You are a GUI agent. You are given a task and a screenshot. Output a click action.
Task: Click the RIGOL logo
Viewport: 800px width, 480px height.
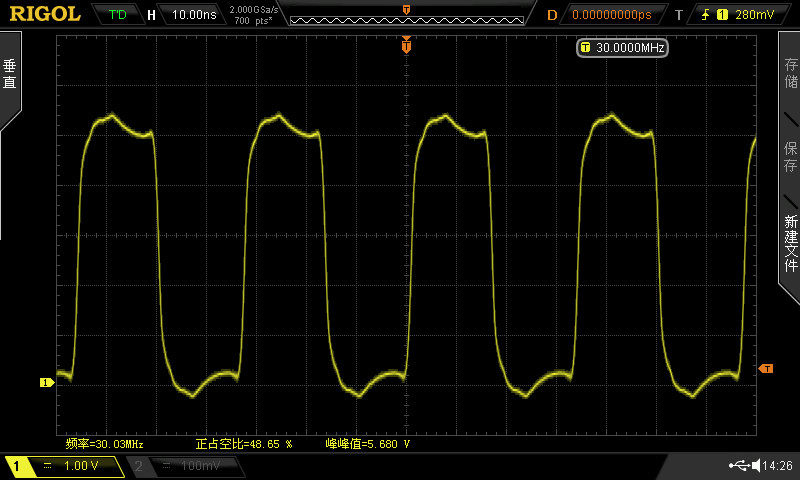(x=45, y=14)
